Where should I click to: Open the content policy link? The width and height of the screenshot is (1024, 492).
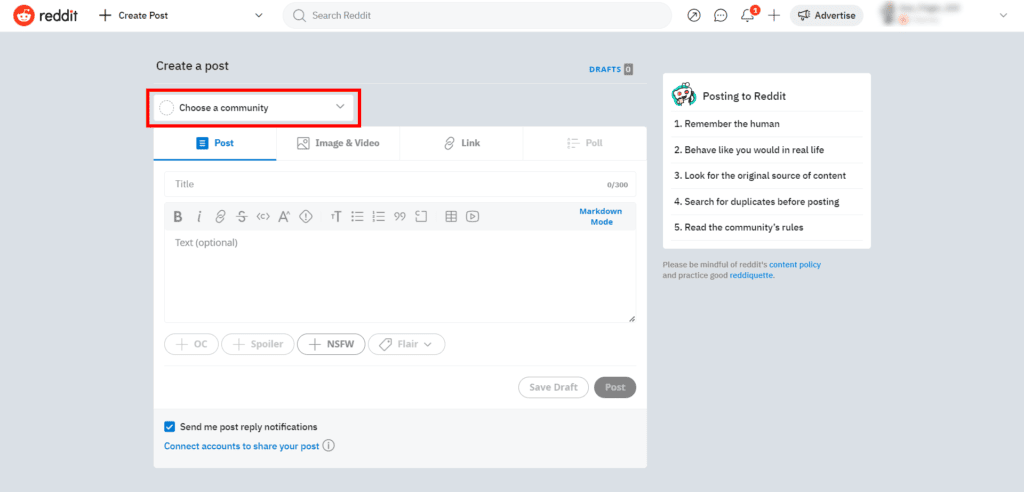click(795, 265)
